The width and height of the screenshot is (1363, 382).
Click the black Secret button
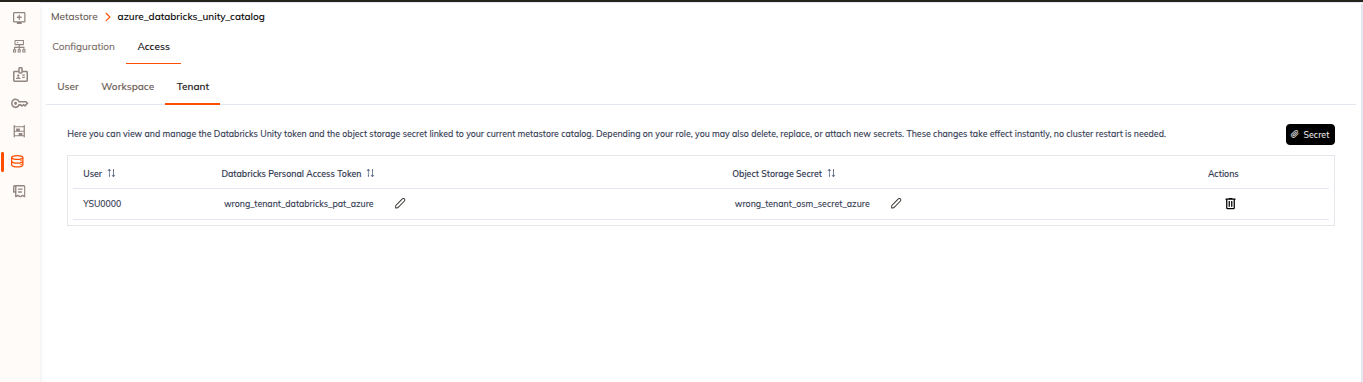pos(1310,134)
